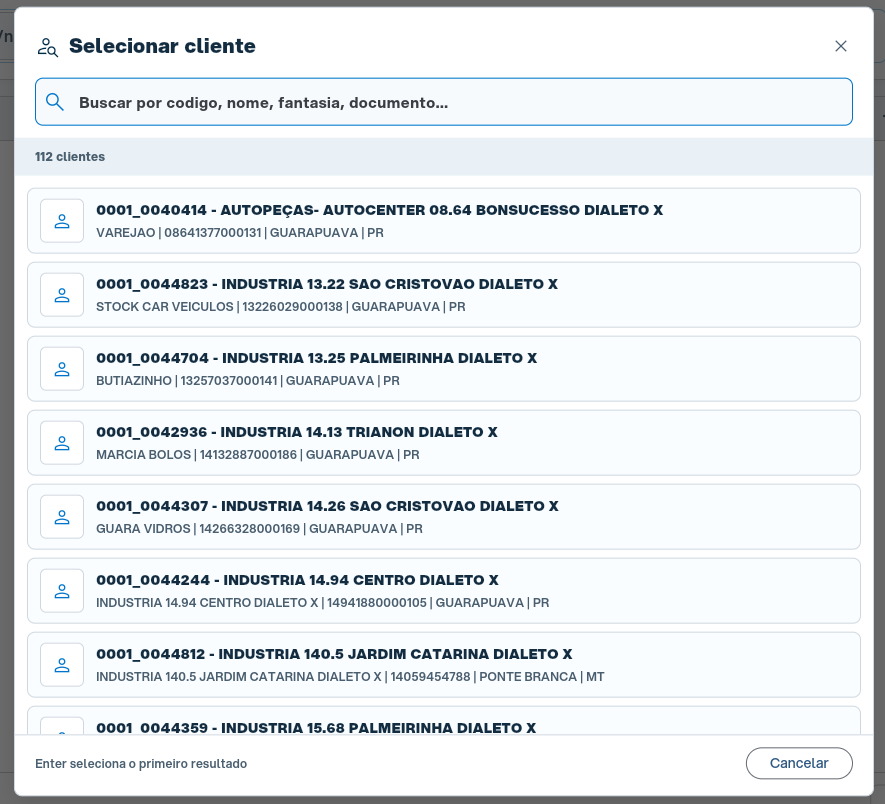Select 0001_0044812 INDUSTRIA 140.5 JARDIM CATARINA title
Image resolution: width=885 pixels, height=804 pixels.
click(x=334, y=654)
